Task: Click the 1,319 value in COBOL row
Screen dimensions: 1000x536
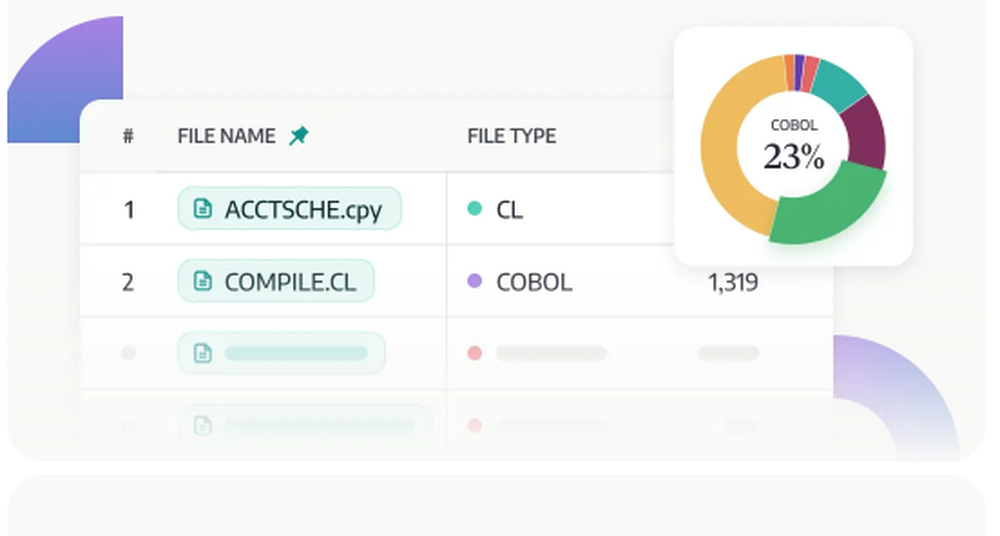Action: click(x=733, y=282)
